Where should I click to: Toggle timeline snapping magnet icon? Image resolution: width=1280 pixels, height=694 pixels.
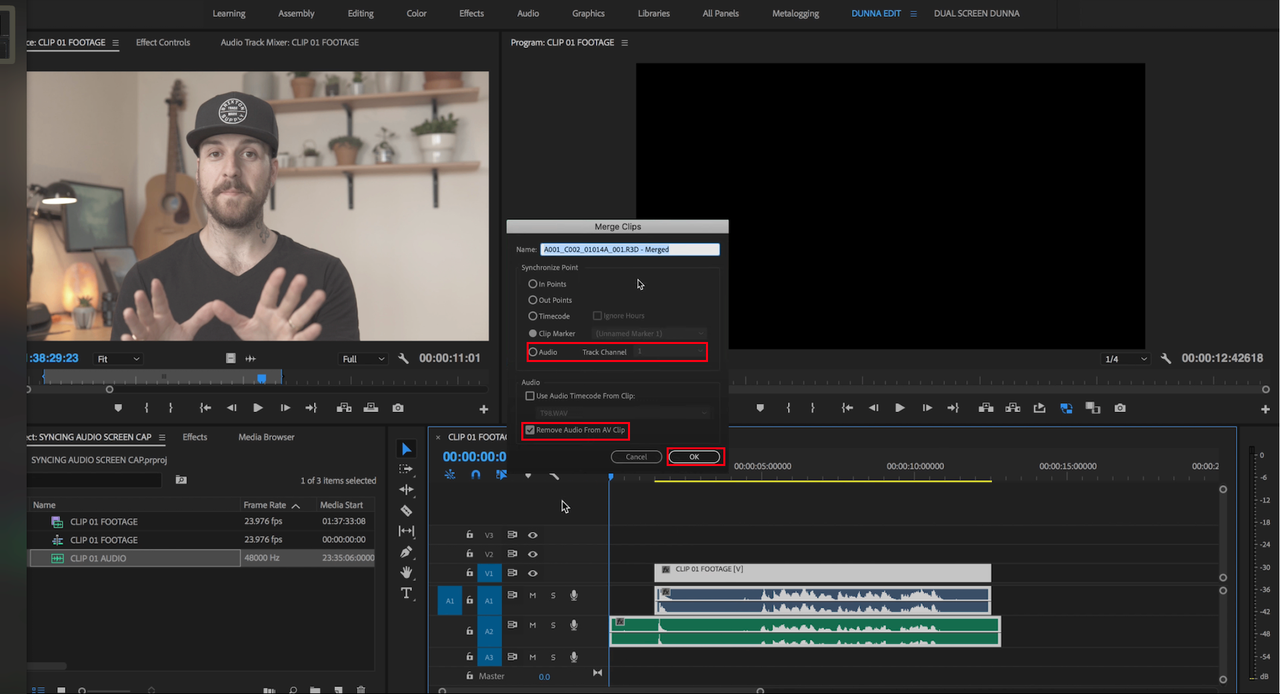(x=476, y=475)
